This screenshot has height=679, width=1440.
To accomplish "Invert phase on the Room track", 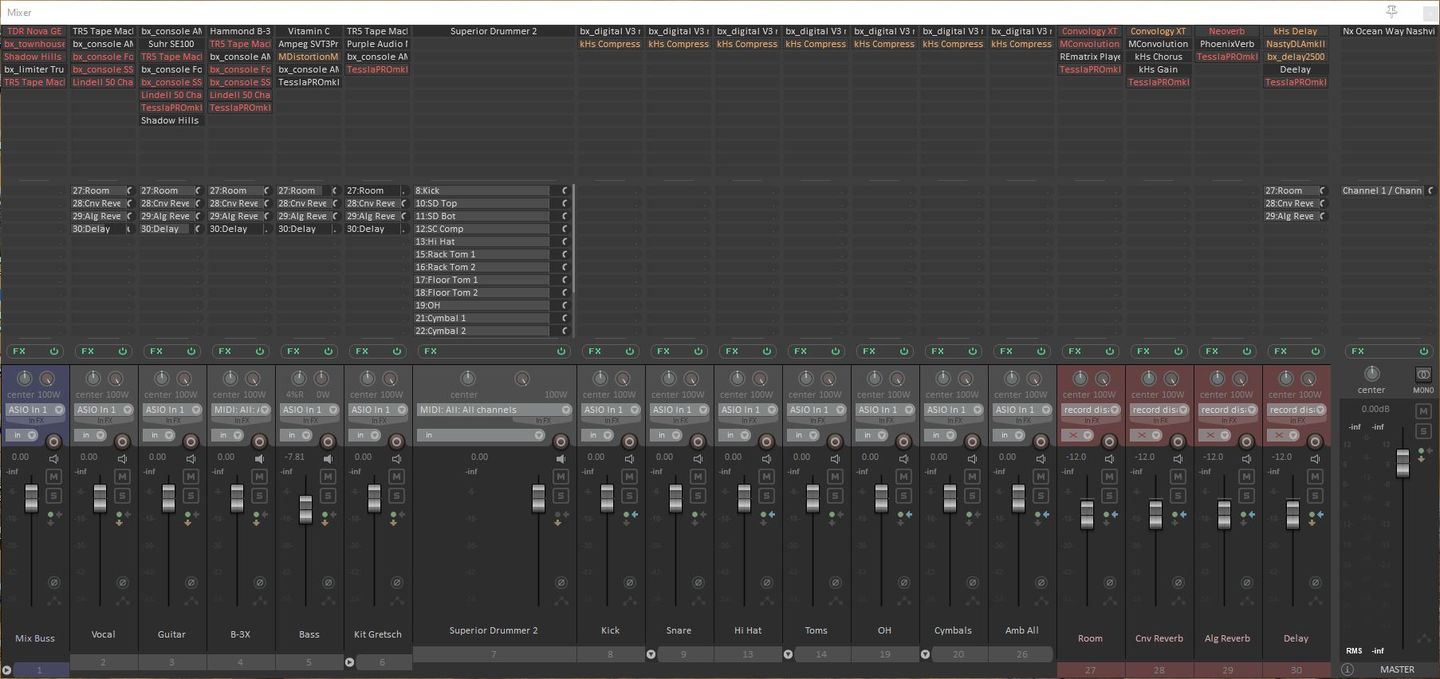I will click(1108, 582).
